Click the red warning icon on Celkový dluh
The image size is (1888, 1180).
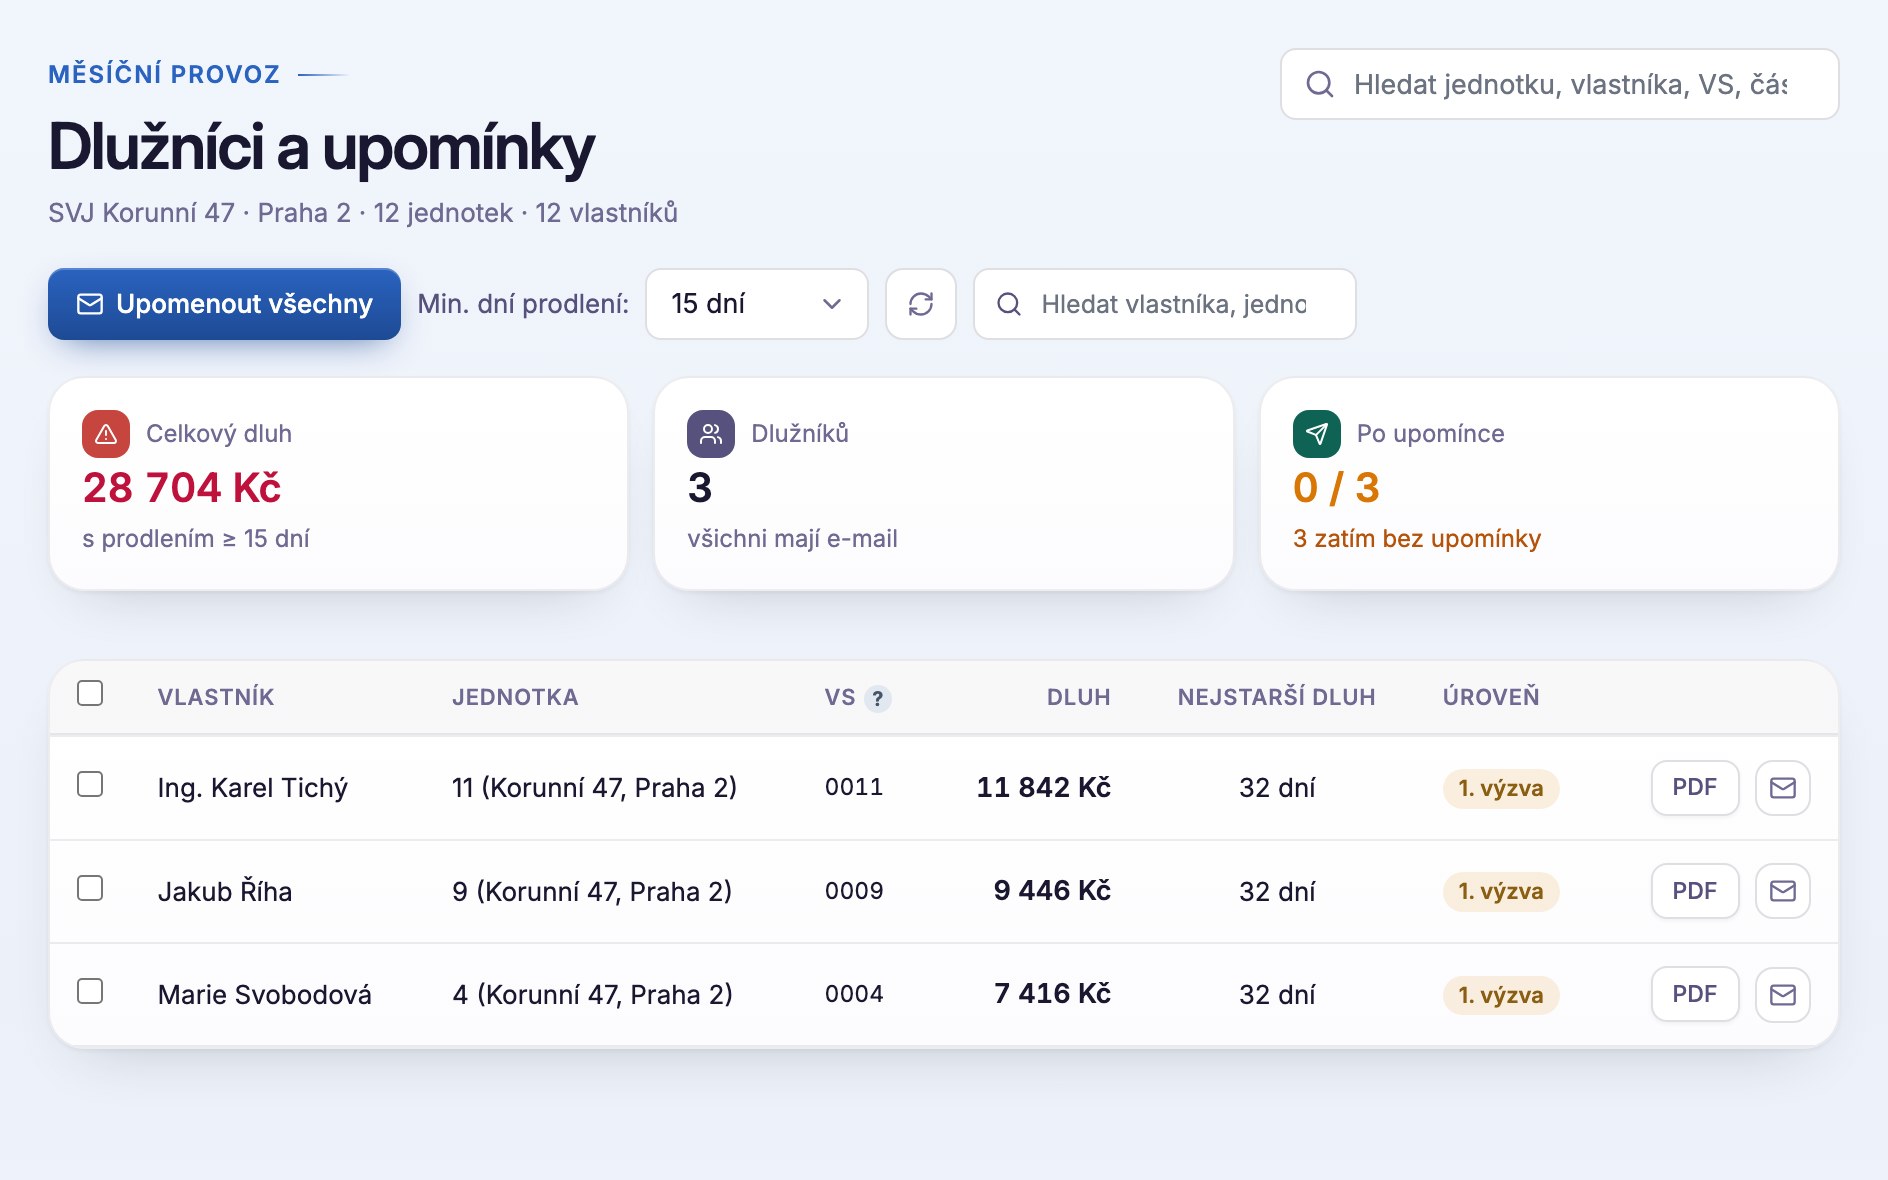[106, 434]
